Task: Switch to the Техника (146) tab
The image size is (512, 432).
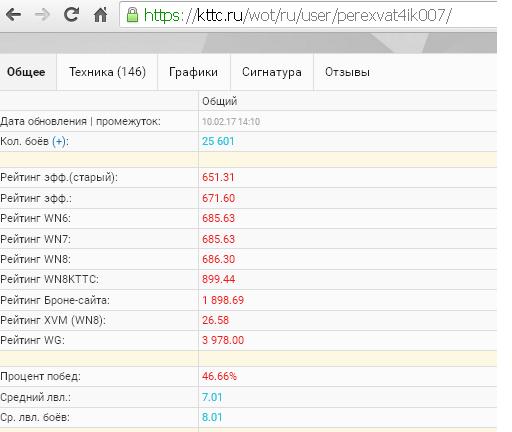Action: [107, 72]
